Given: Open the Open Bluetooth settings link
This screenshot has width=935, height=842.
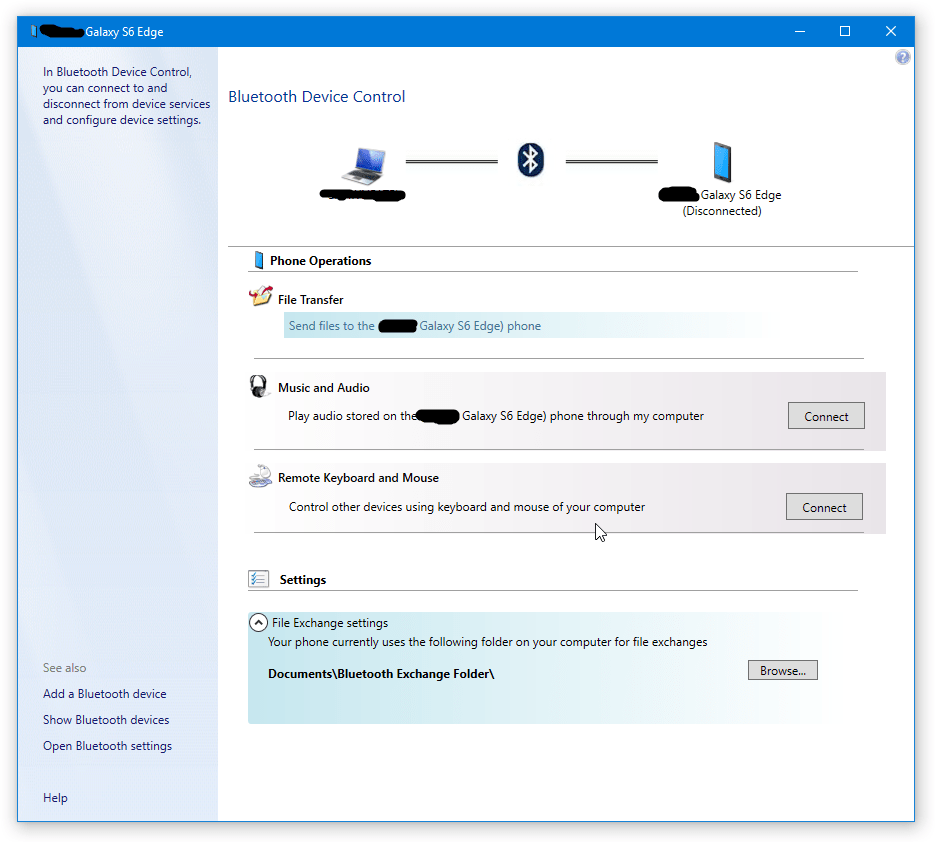Looking at the screenshot, I should tap(107, 746).
